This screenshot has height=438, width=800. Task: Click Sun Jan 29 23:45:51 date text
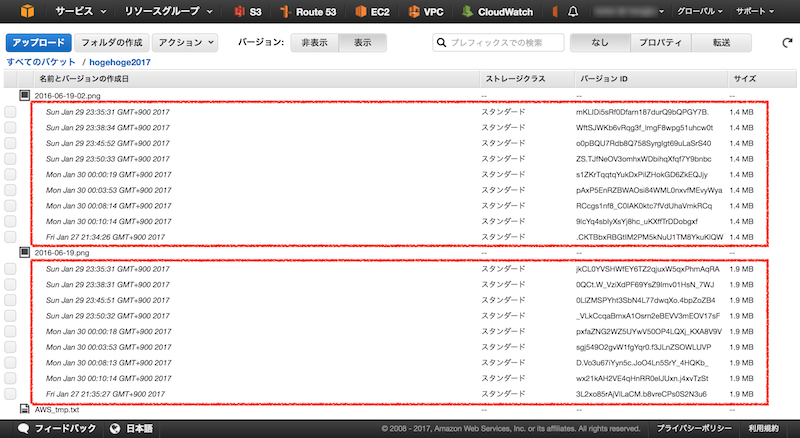tap(108, 300)
